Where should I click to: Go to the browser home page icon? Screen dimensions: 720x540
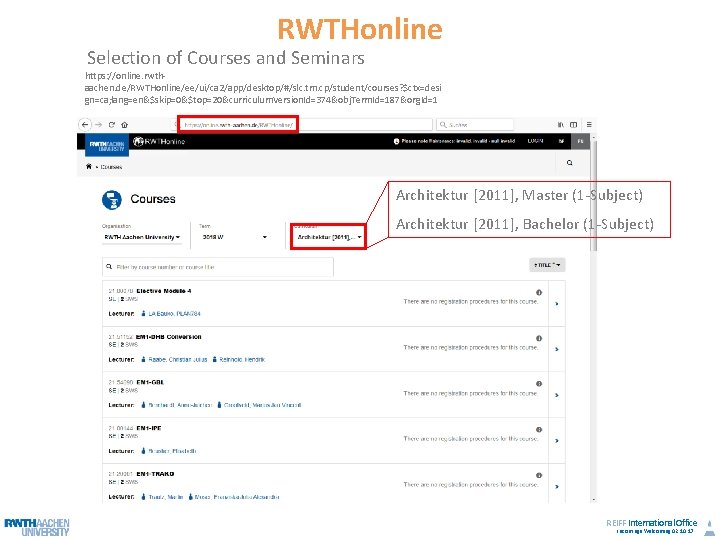coord(124,124)
